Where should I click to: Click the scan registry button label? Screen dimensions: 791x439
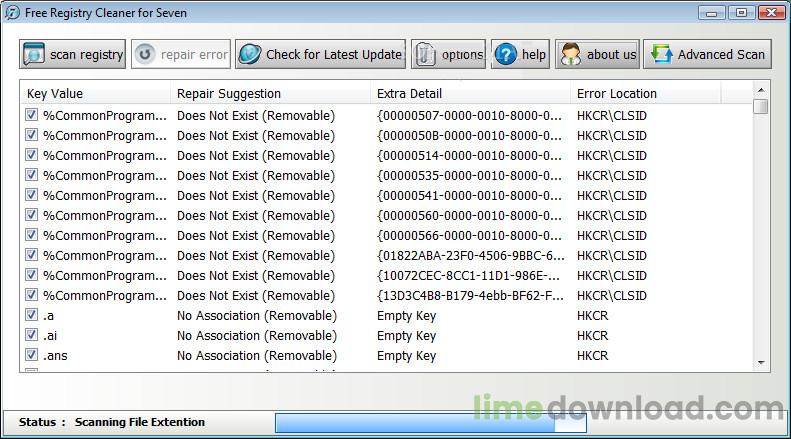point(86,54)
